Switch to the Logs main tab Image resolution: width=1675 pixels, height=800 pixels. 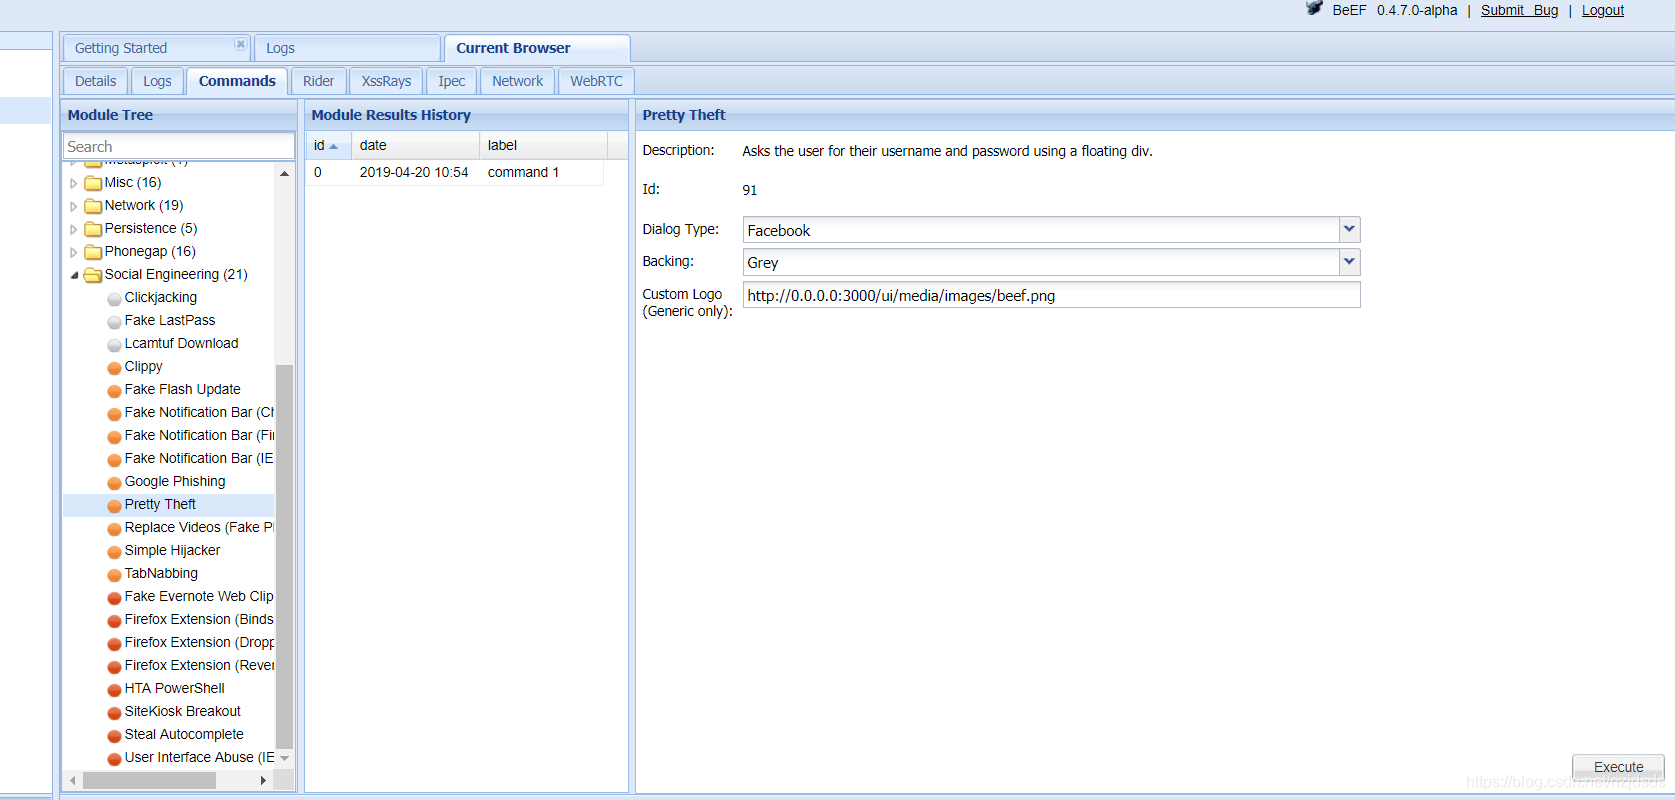coord(347,48)
